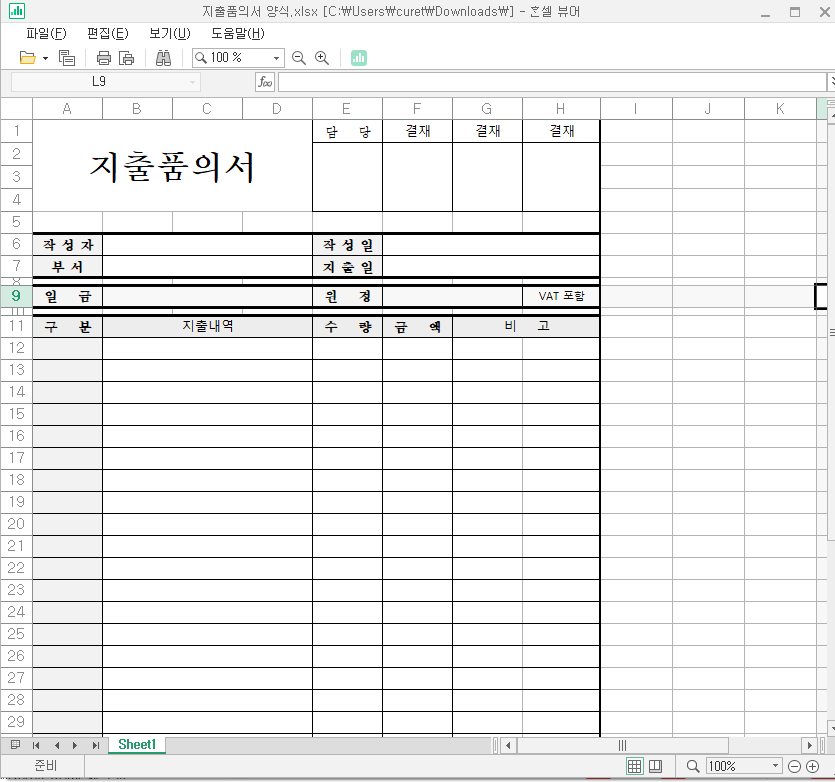Click the last-sheet navigation arrow button

click(x=94, y=744)
